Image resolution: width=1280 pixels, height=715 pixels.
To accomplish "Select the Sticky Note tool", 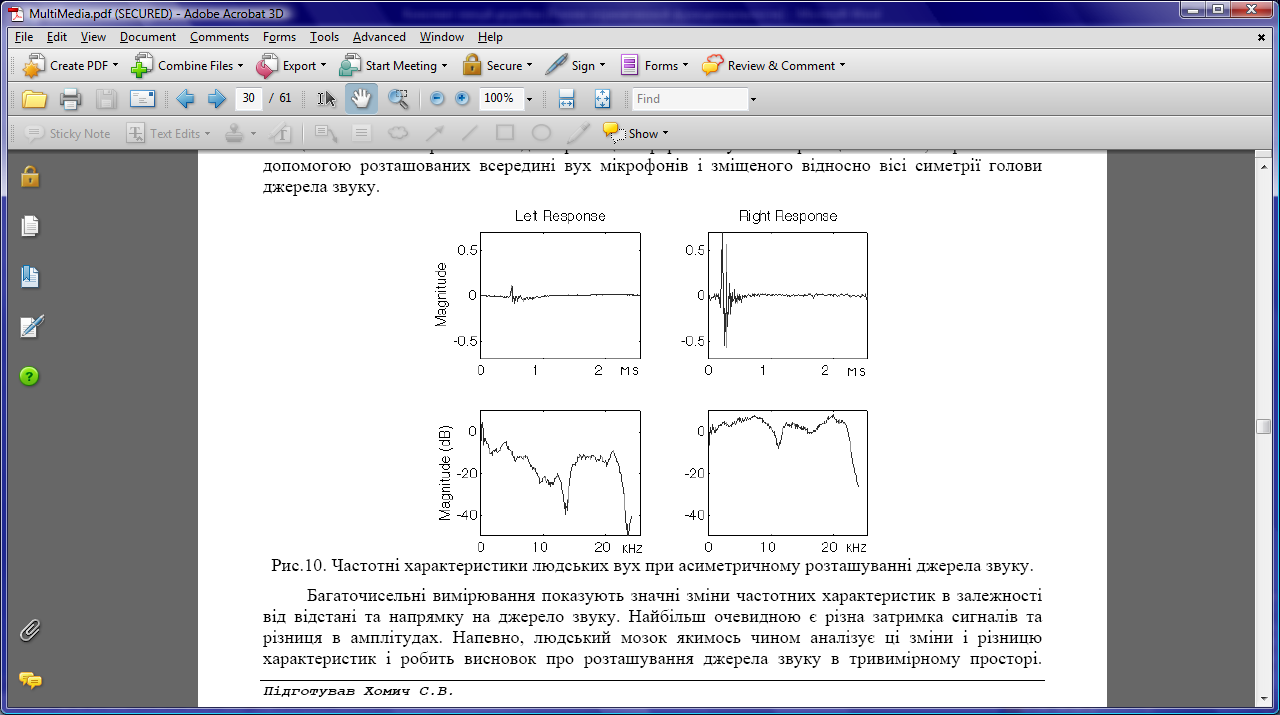I will [68, 133].
